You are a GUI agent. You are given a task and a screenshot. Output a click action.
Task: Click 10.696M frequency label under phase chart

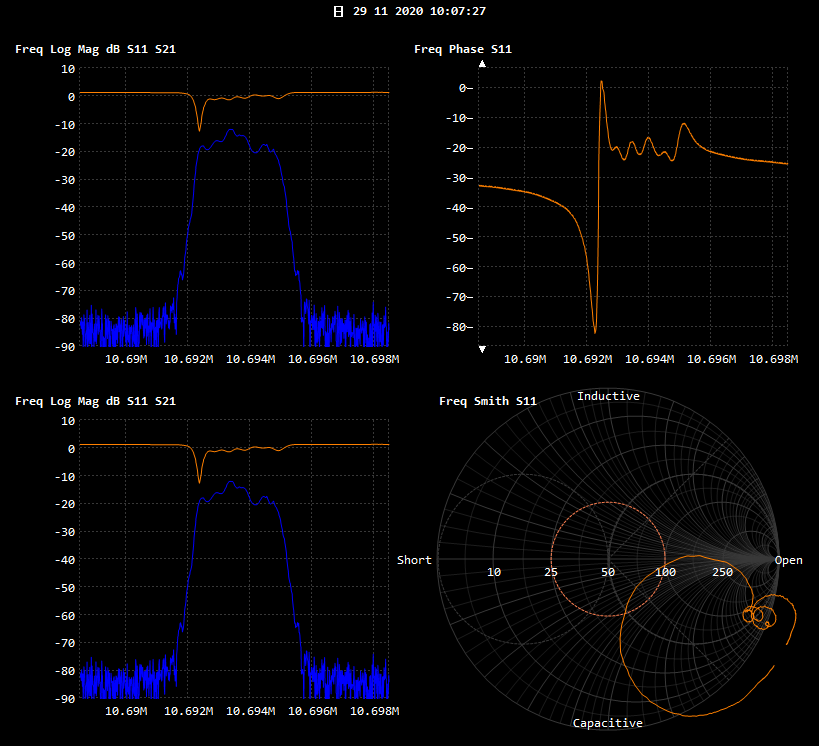point(711,359)
